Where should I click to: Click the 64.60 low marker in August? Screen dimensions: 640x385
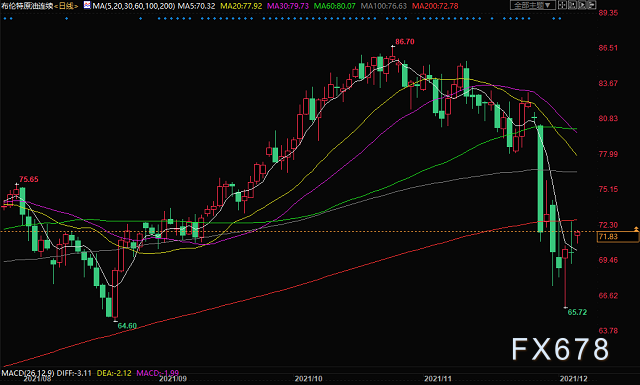(127, 326)
